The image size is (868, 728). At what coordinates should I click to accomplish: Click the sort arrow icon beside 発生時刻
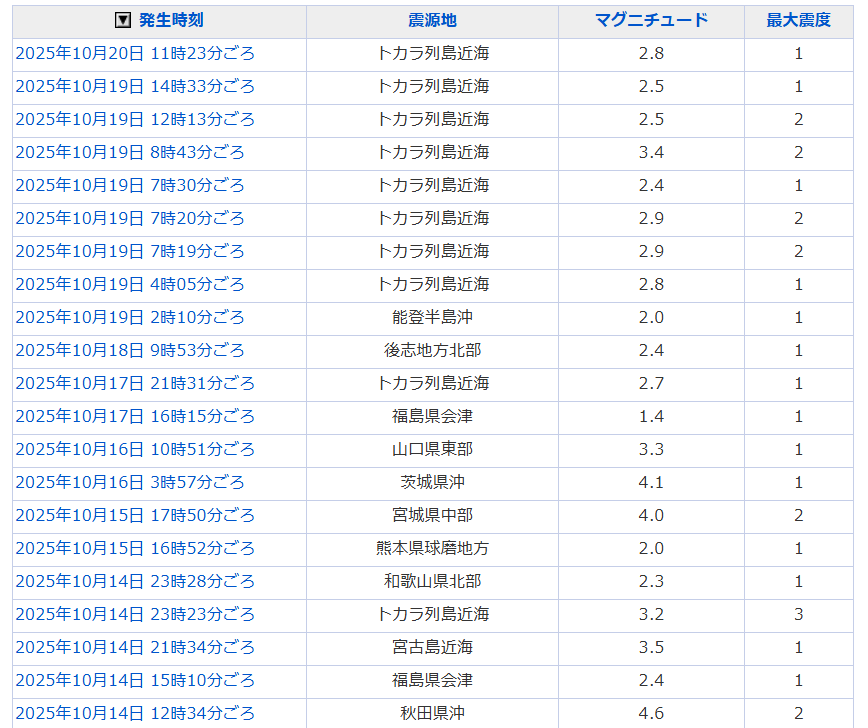pos(123,20)
